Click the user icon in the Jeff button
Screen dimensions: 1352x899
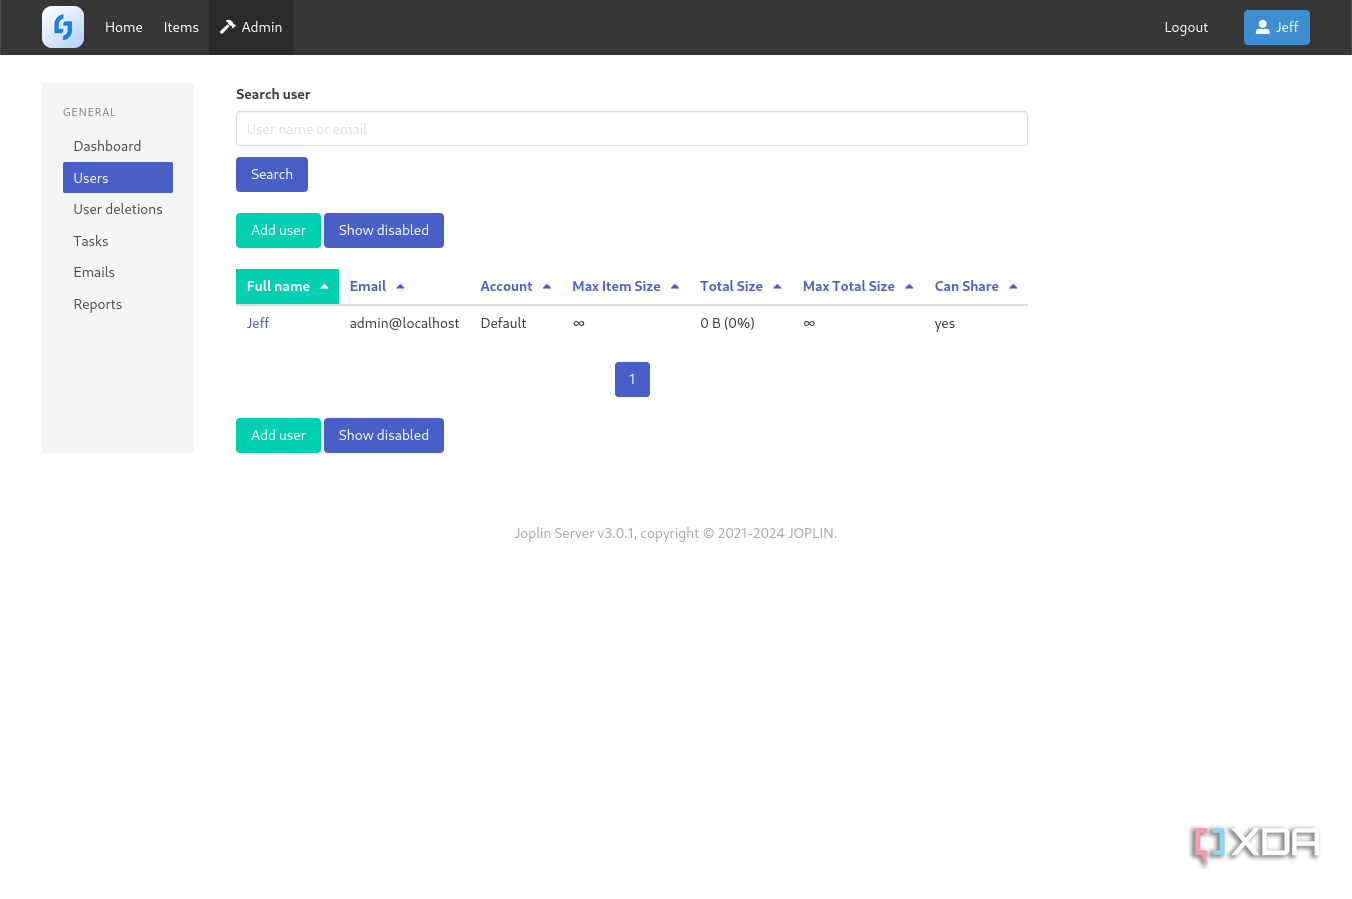tap(1262, 27)
